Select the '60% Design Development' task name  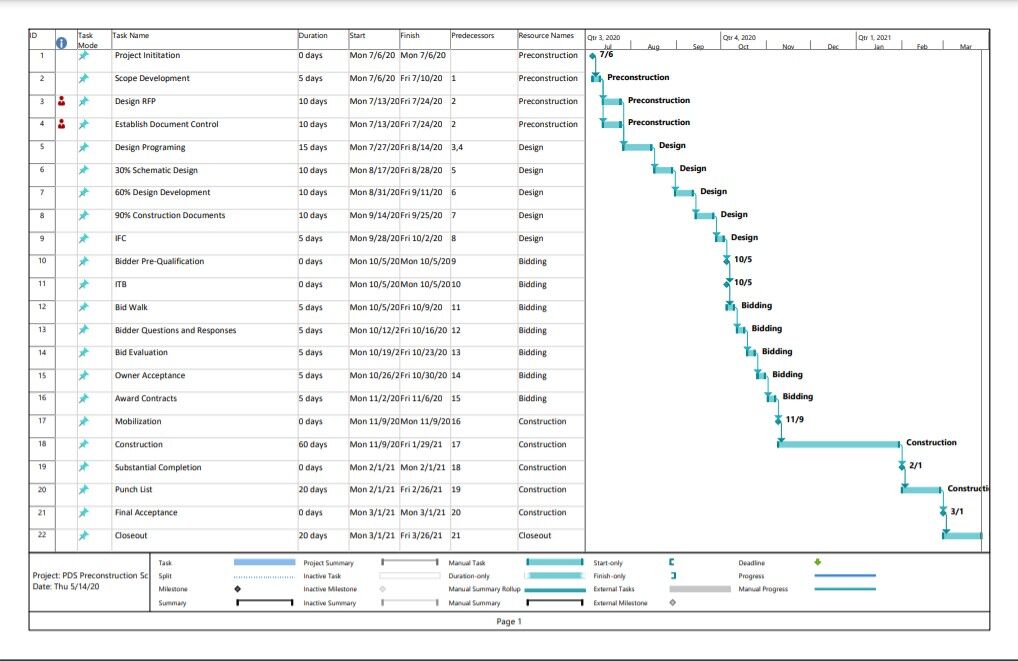(x=162, y=193)
